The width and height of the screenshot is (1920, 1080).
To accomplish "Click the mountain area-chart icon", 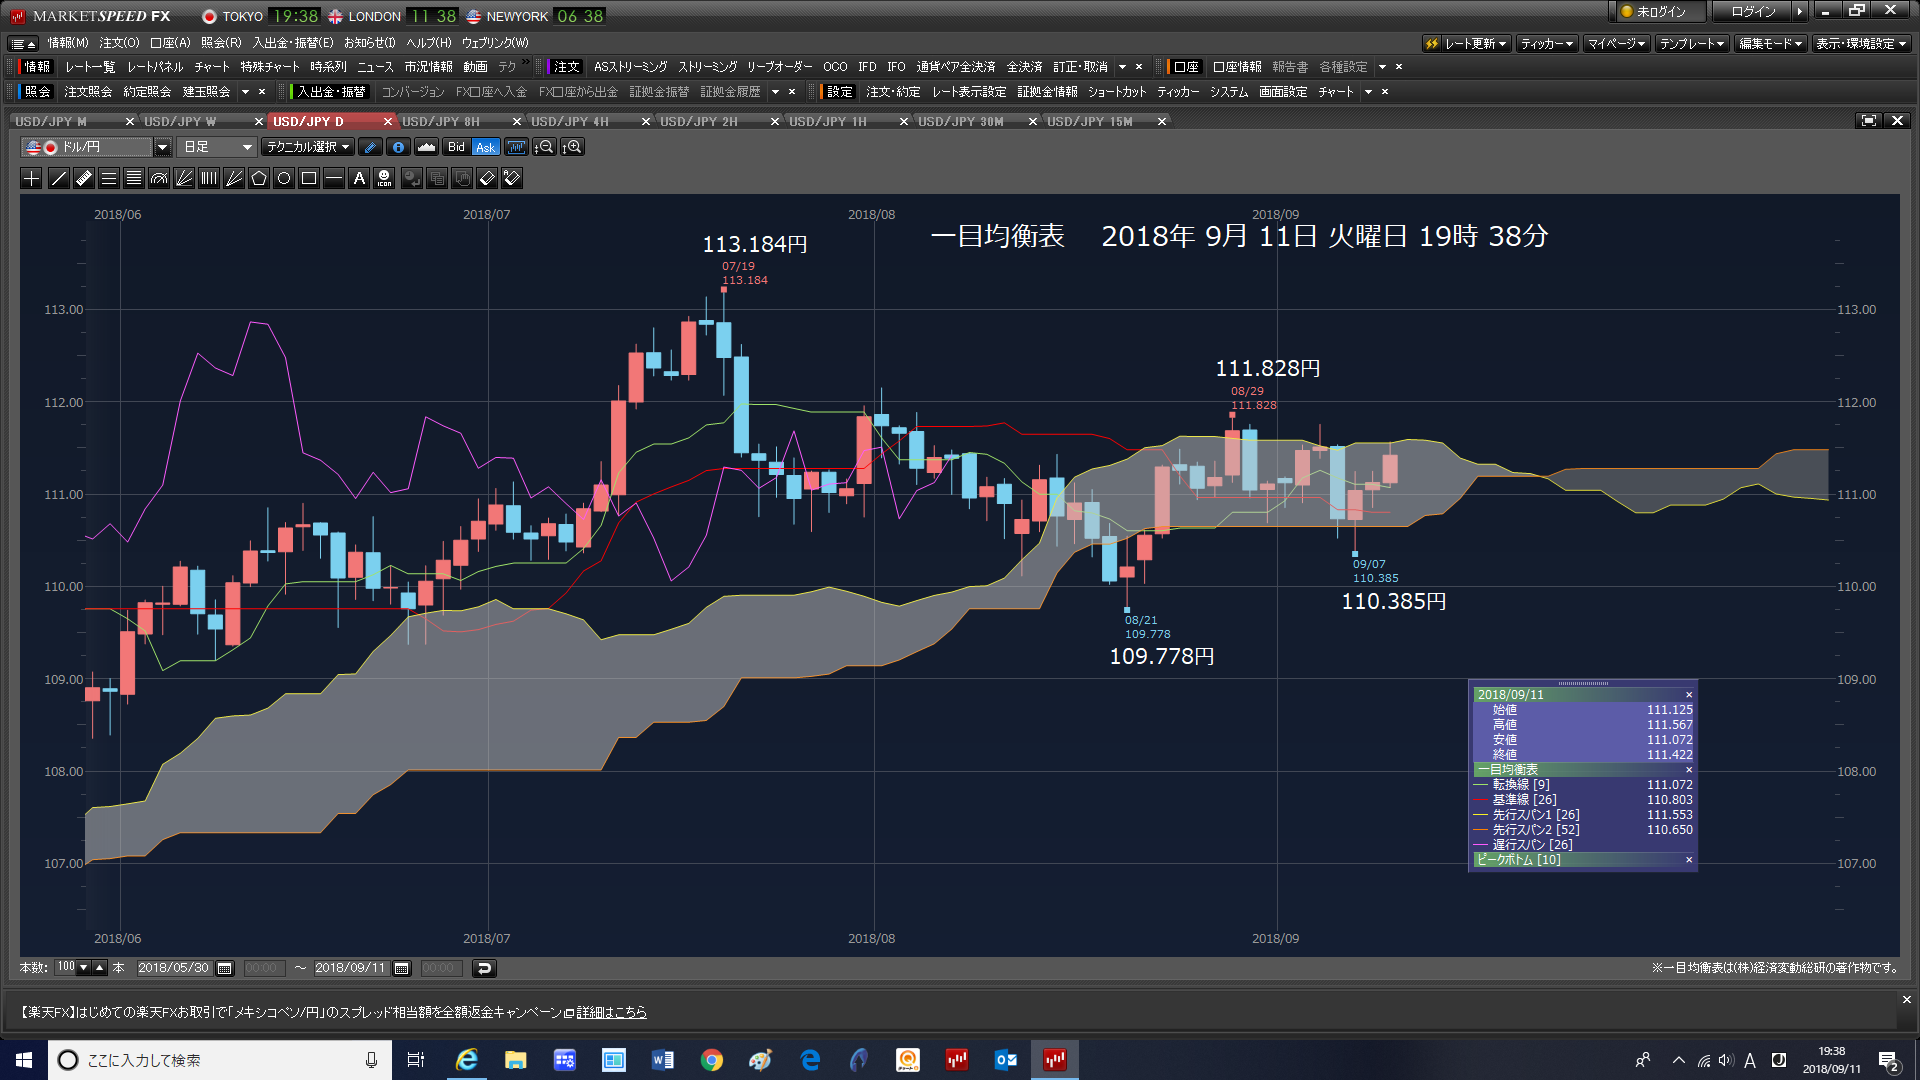I will tap(426, 147).
